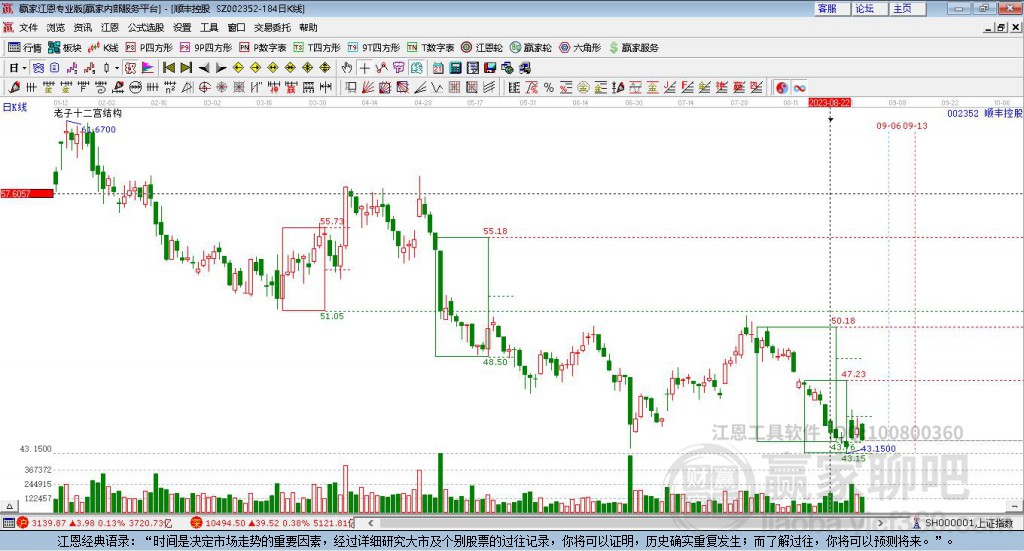The height and width of the screenshot is (551, 1024).
Task: Select the percent % retracement tool
Action: click(x=549, y=87)
